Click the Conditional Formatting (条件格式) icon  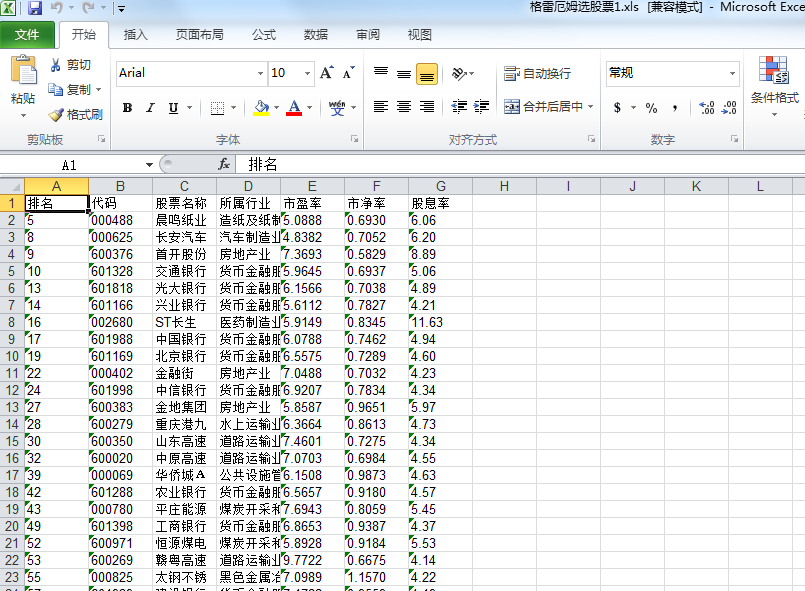(774, 70)
